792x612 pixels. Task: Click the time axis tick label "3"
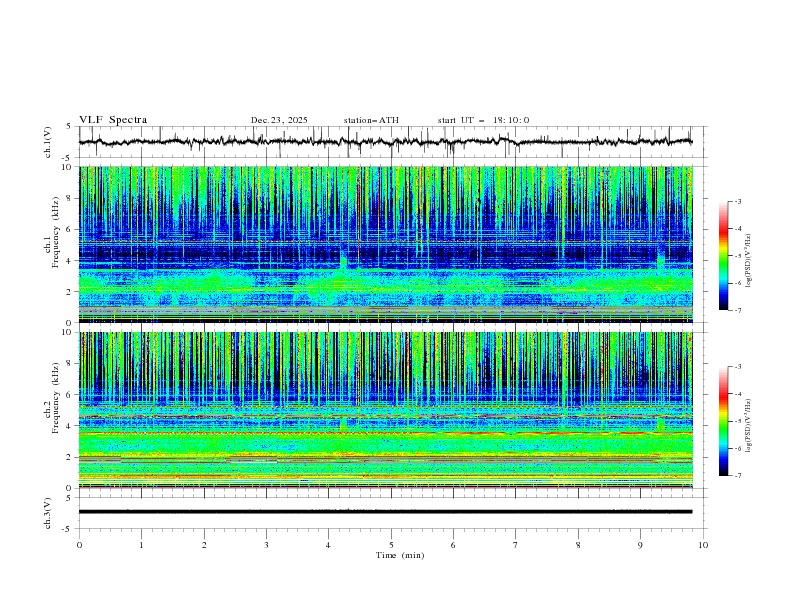click(x=266, y=545)
